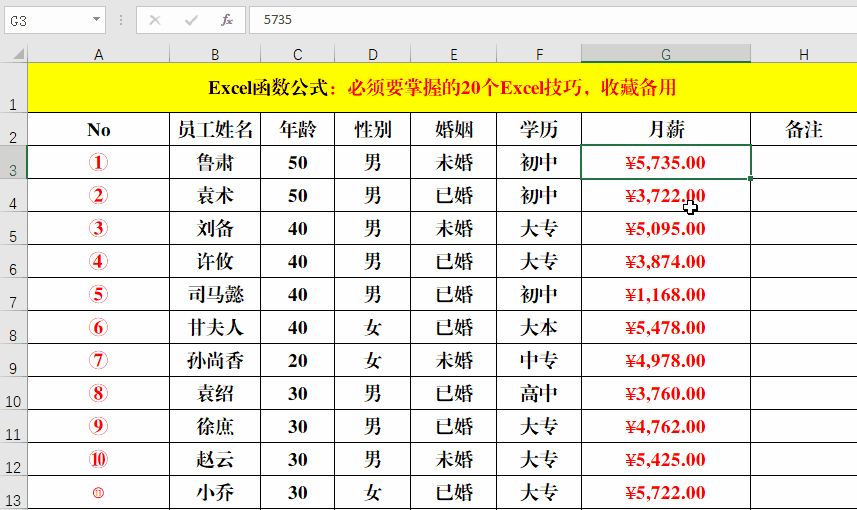Select the cell with name 小乔
857x510 pixels.
[215, 493]
